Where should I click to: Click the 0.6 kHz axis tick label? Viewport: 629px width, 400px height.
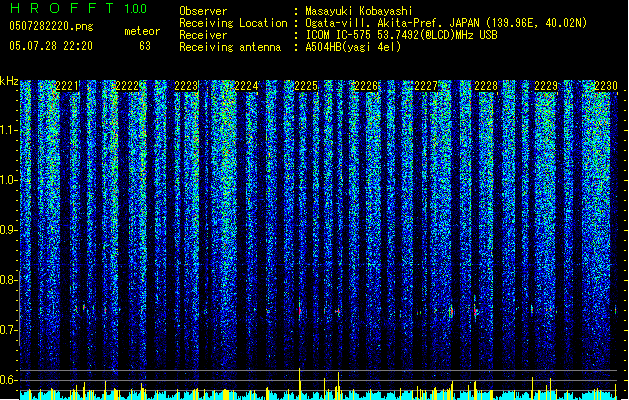click(x=8, y=380)
